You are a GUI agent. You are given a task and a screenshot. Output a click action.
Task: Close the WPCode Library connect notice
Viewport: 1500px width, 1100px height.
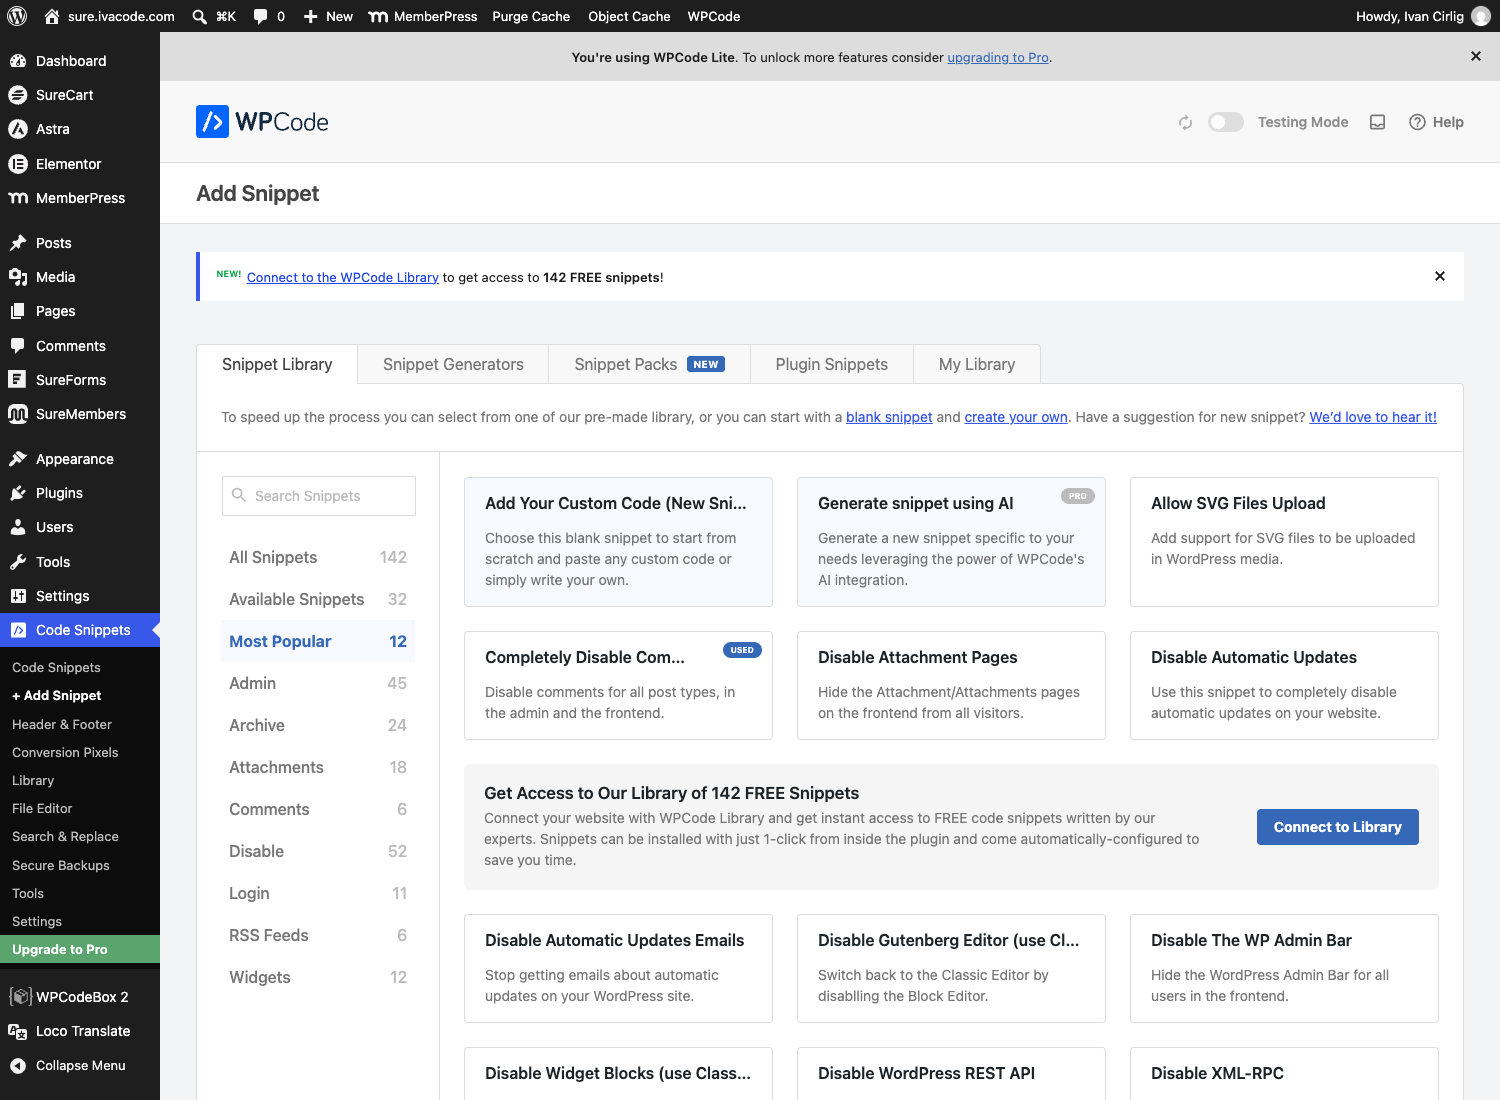(x=1440, y=276)
